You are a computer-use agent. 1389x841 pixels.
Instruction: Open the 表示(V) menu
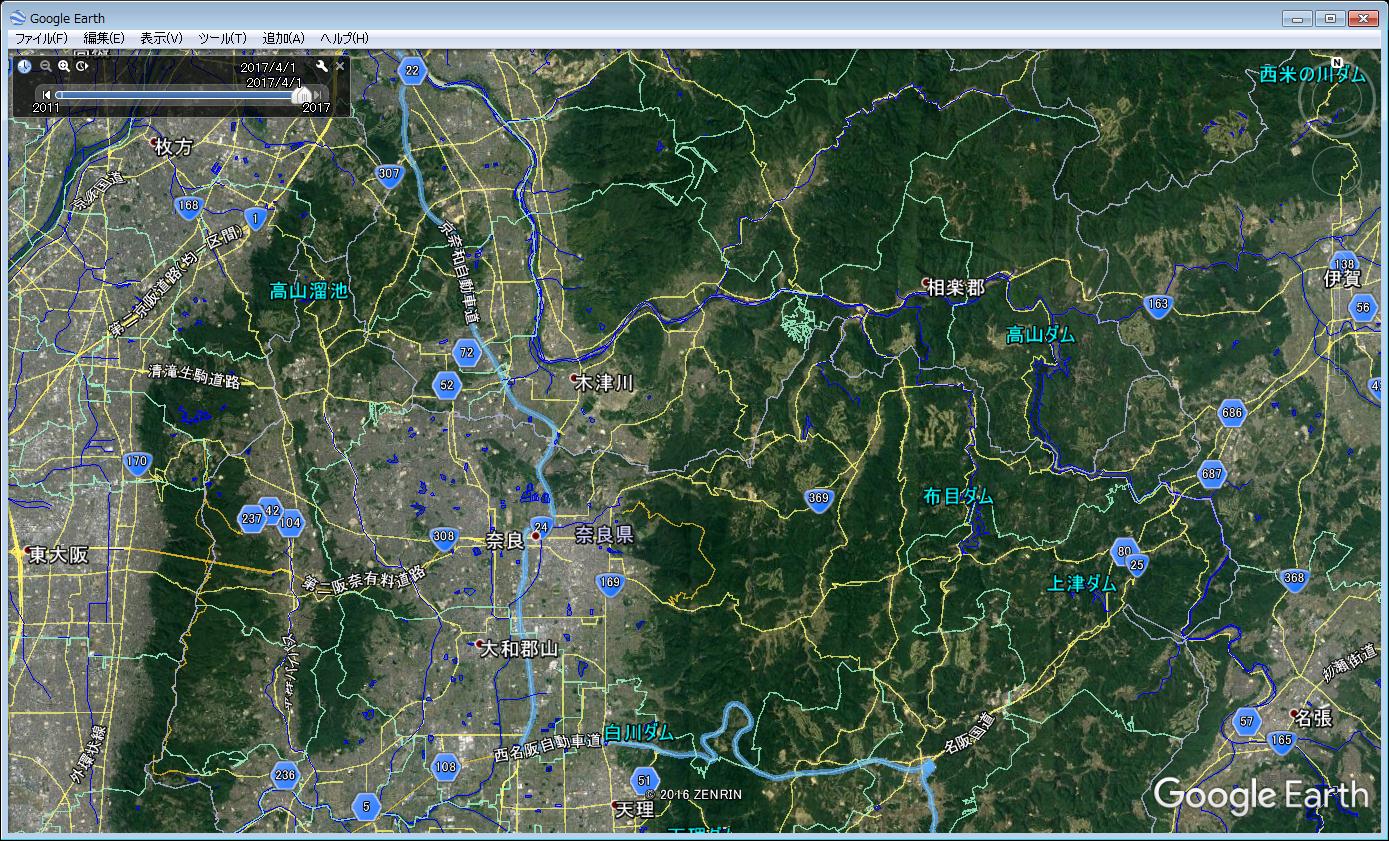[161, 38]
